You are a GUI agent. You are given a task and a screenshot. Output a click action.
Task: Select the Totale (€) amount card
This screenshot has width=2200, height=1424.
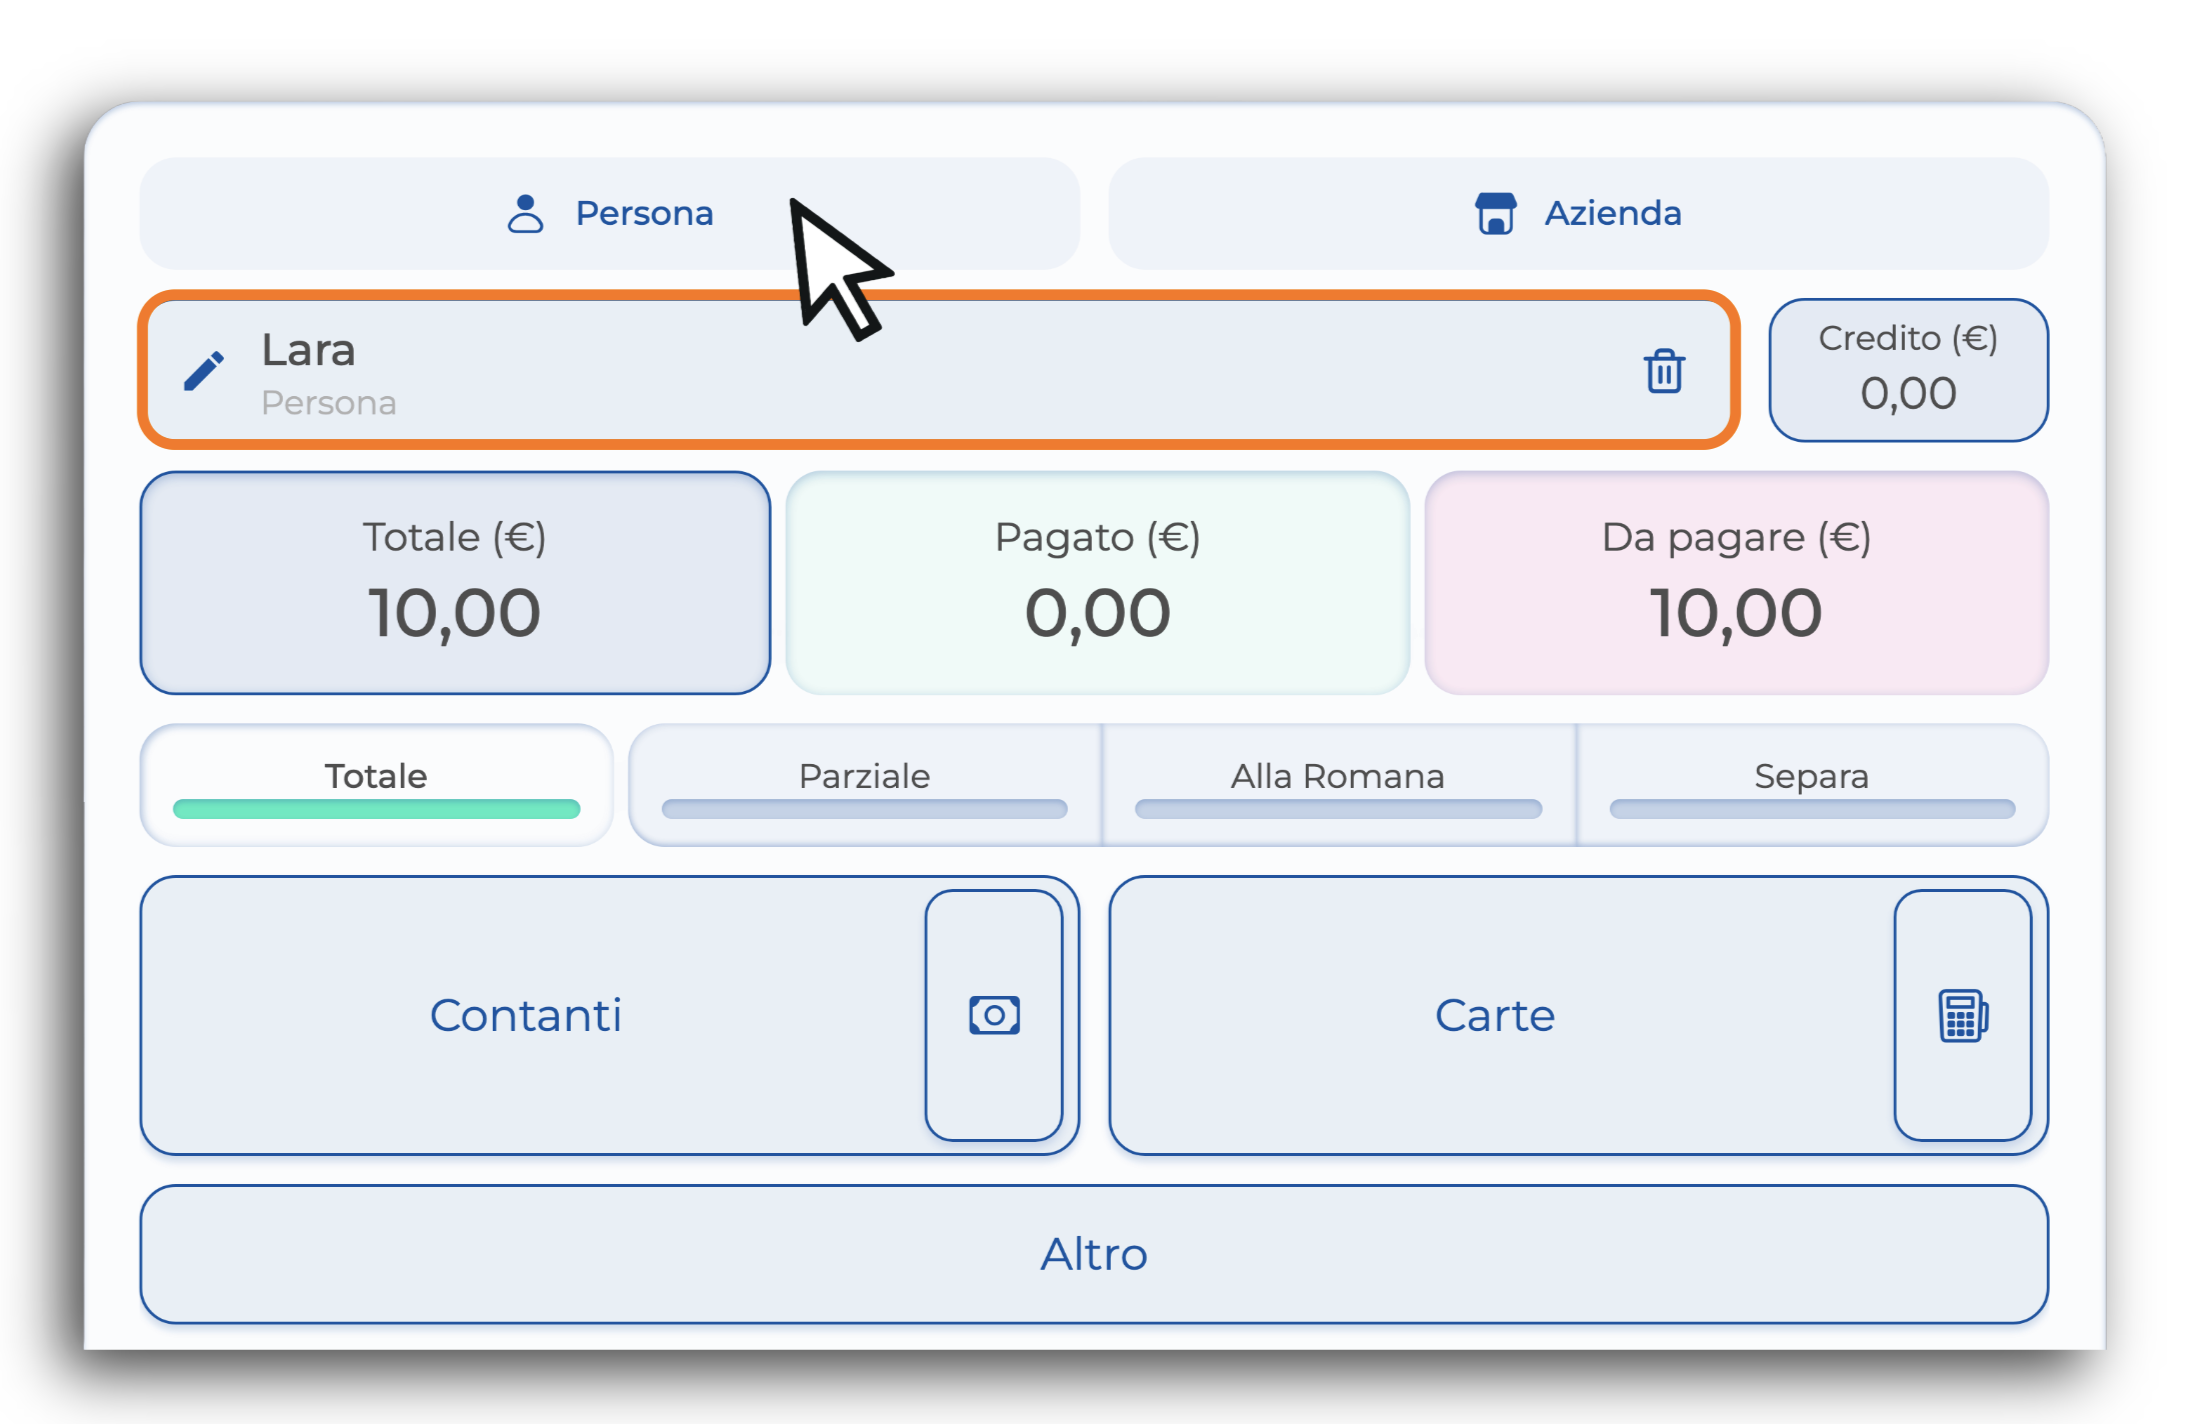tap(455, 583)
